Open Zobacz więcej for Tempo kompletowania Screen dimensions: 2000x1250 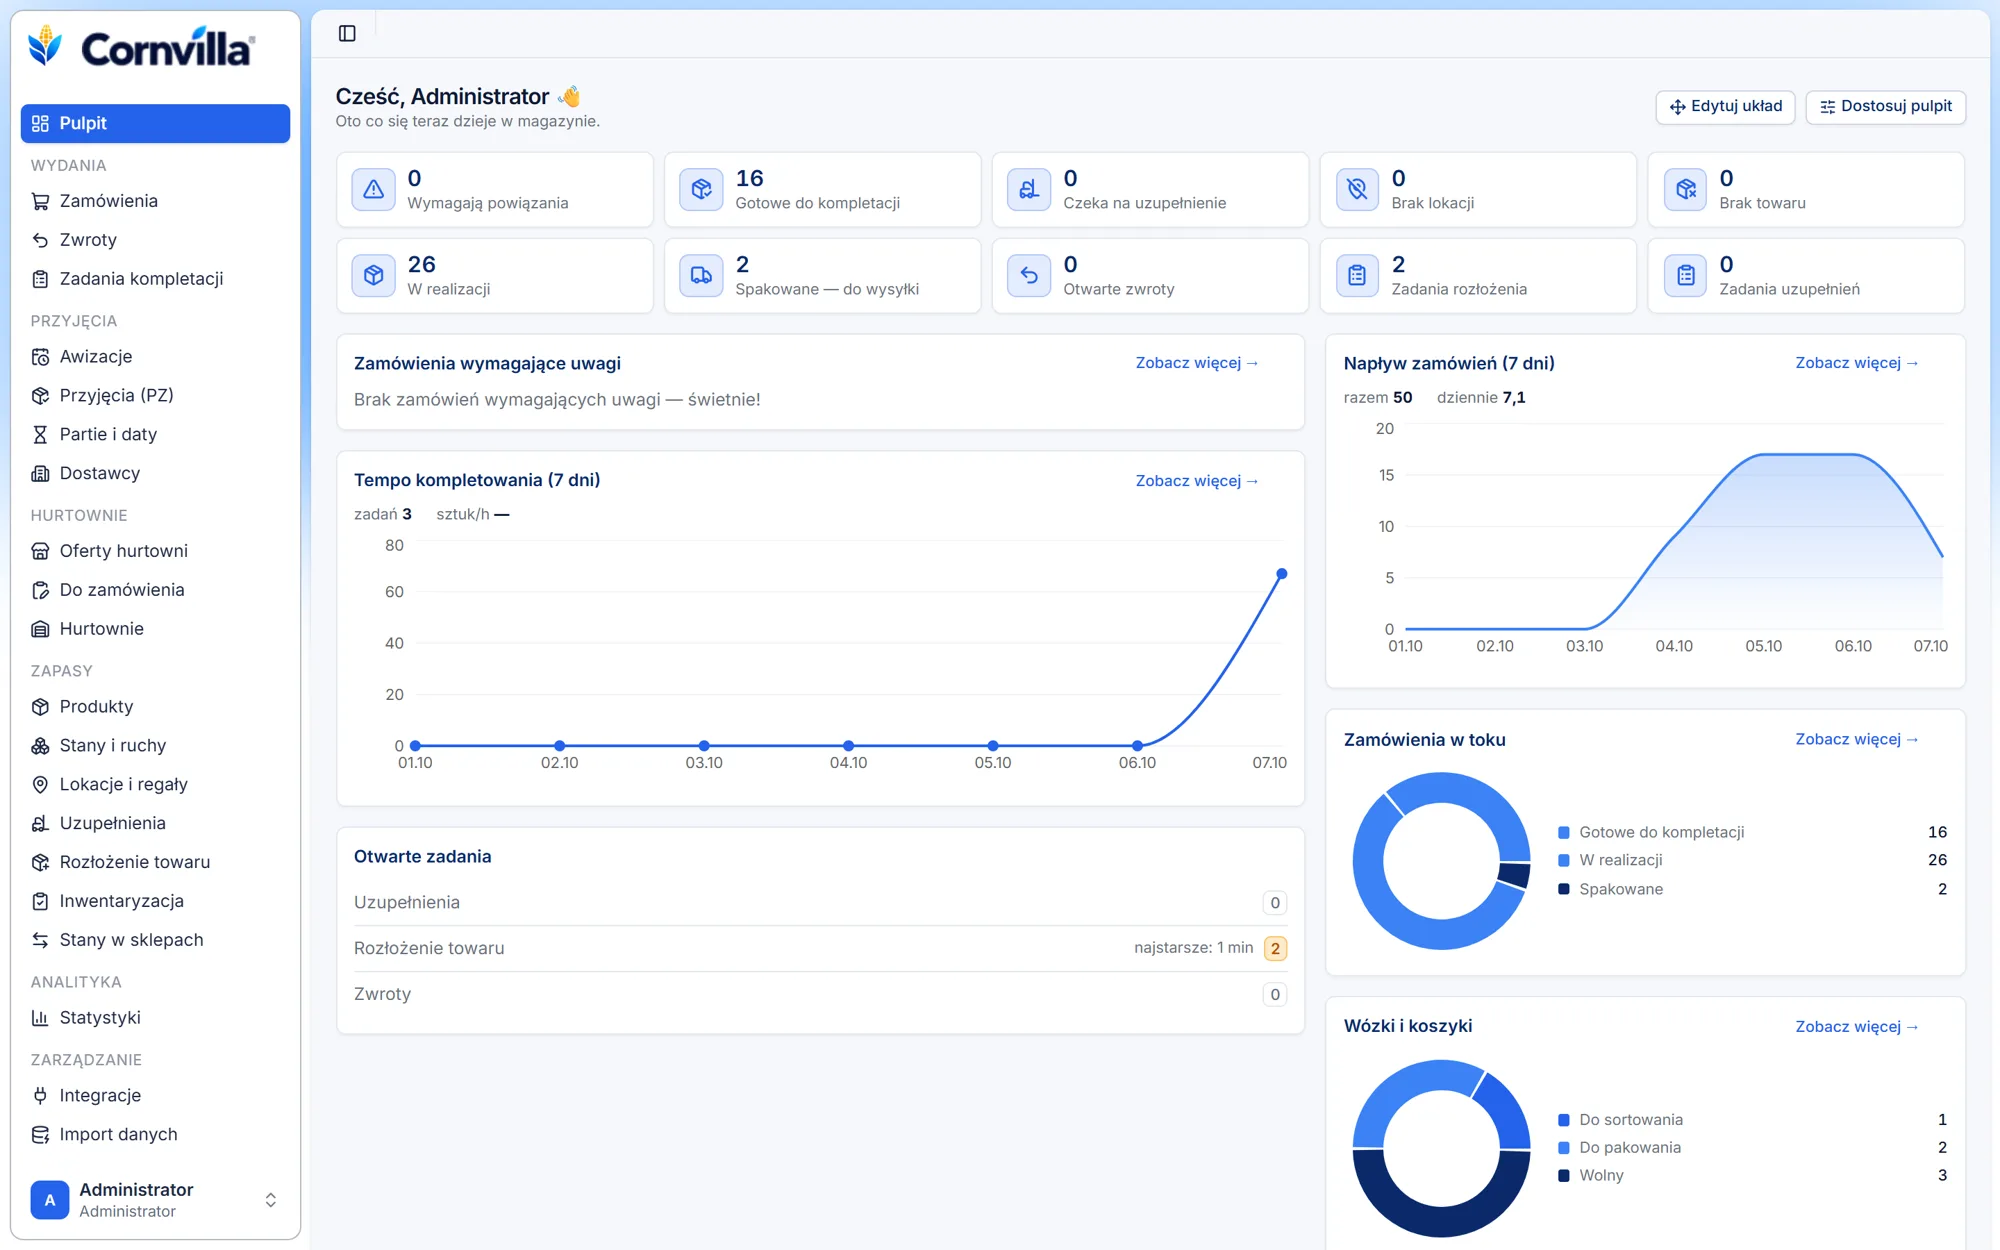(x=1197, y=481)
